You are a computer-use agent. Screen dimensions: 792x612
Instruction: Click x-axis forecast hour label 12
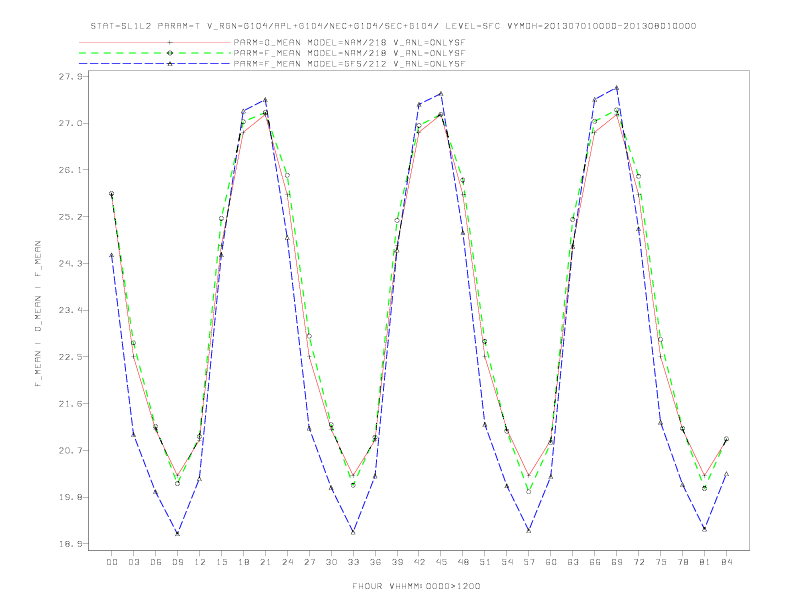(x=200, y=562)
